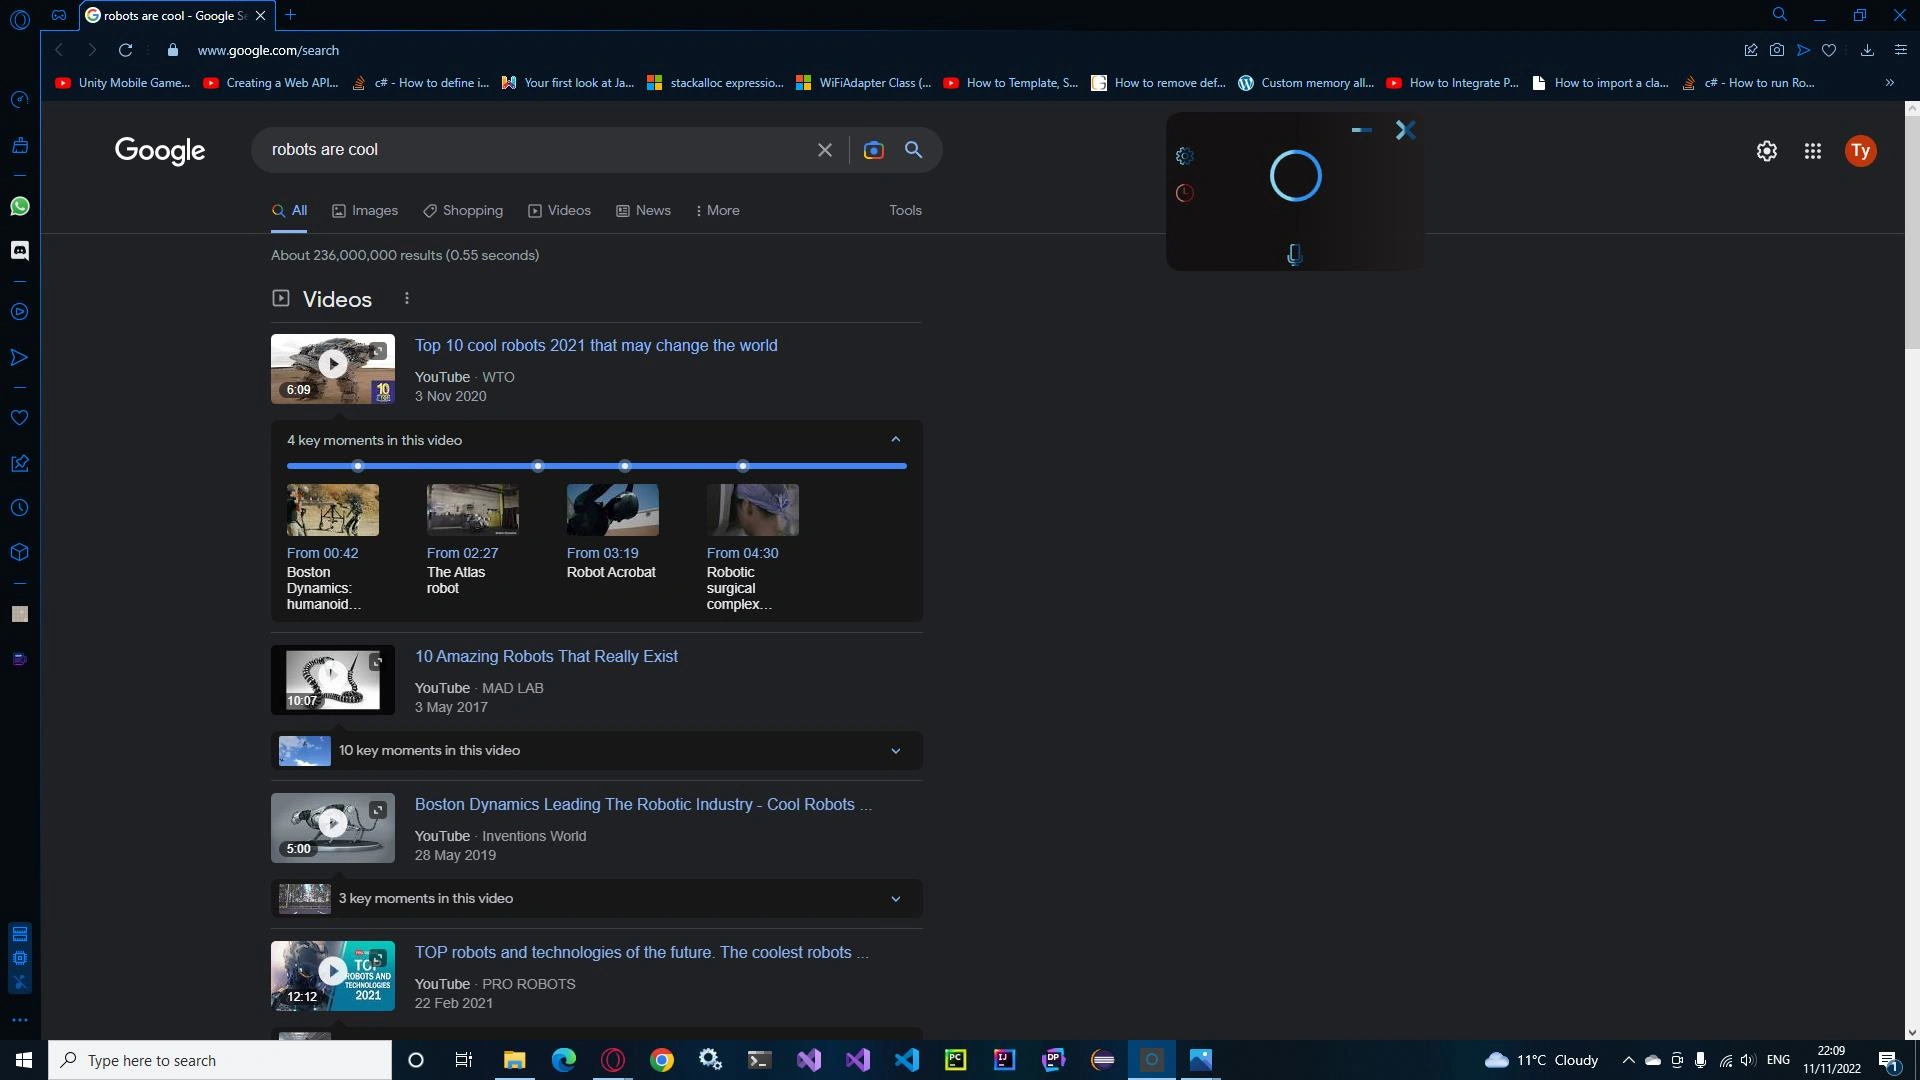Open Tools search options
The width and height of the screenshot is (1920, 1080).
pyautogui.click(x=905, y=210)
